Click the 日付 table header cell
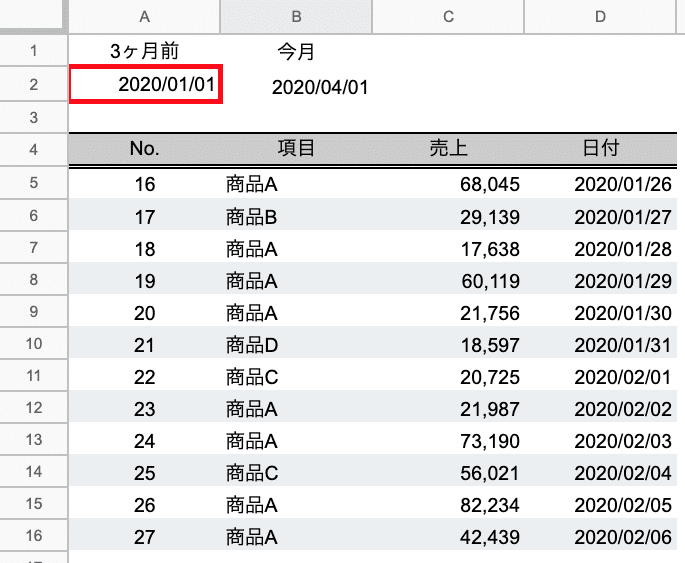 (600, 149)
